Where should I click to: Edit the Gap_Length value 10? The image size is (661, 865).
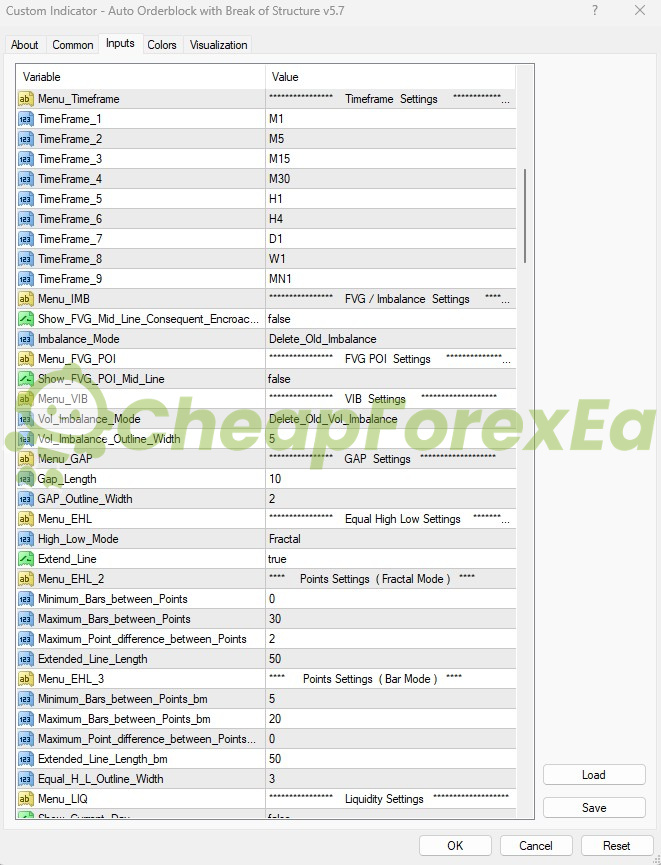click(x=391, y=479)
